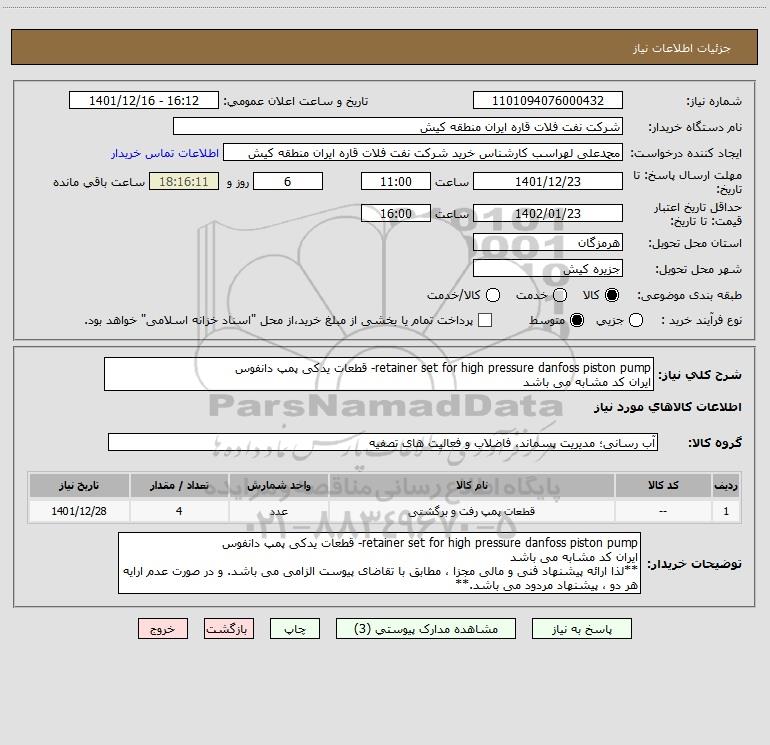The image size is (770, 745).
Task: Click the unit cell عدد
Action: 278,511
